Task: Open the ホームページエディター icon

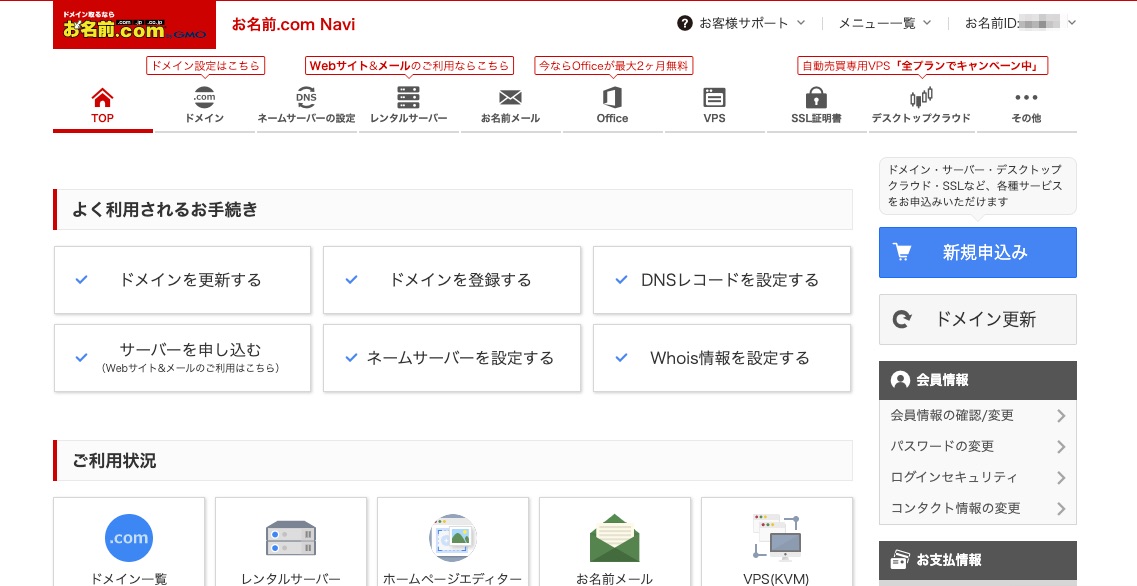Action: tap(452, 538)
